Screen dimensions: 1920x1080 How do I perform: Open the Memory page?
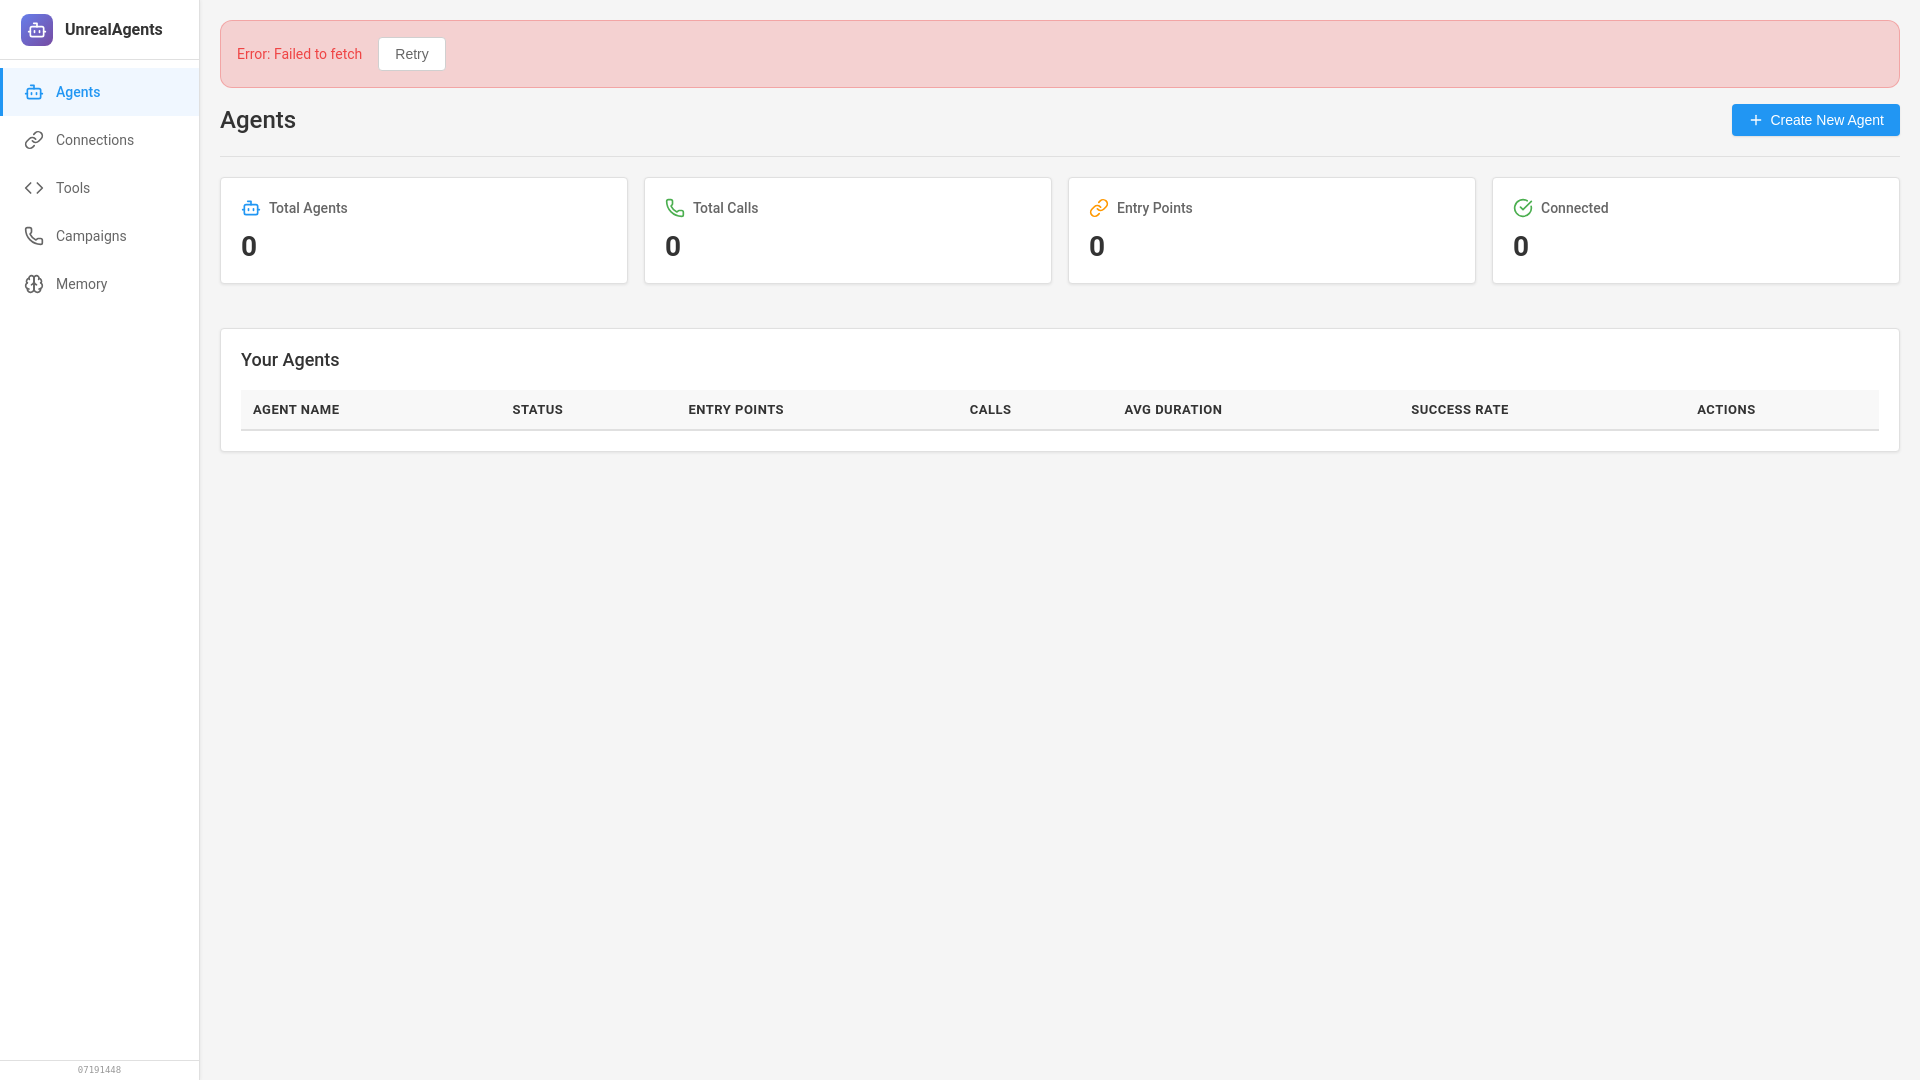100,284
